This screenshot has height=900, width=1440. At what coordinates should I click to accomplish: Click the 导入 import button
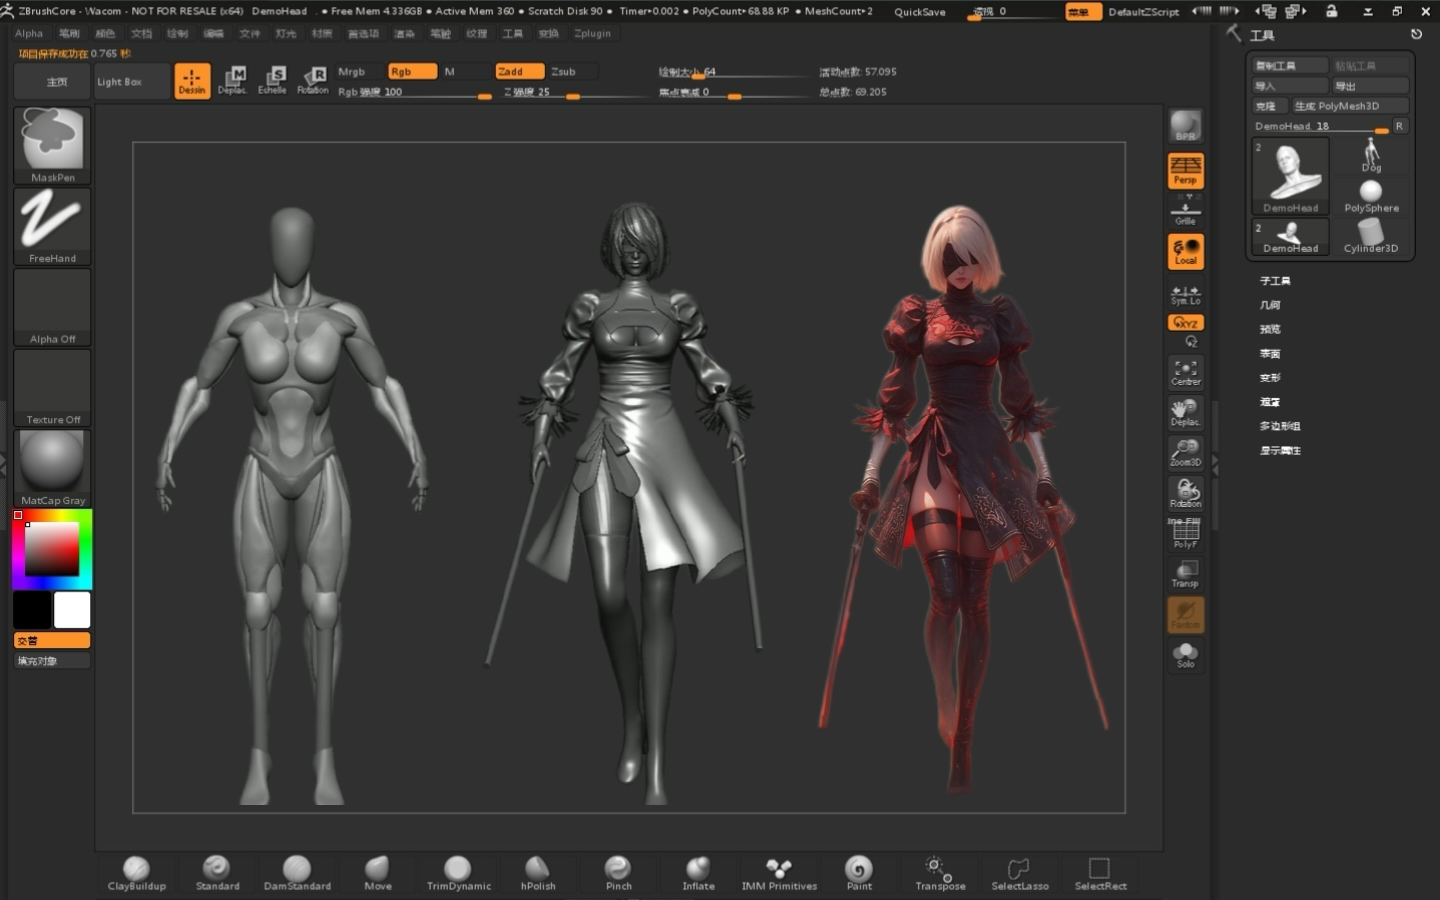(1290, 86)
